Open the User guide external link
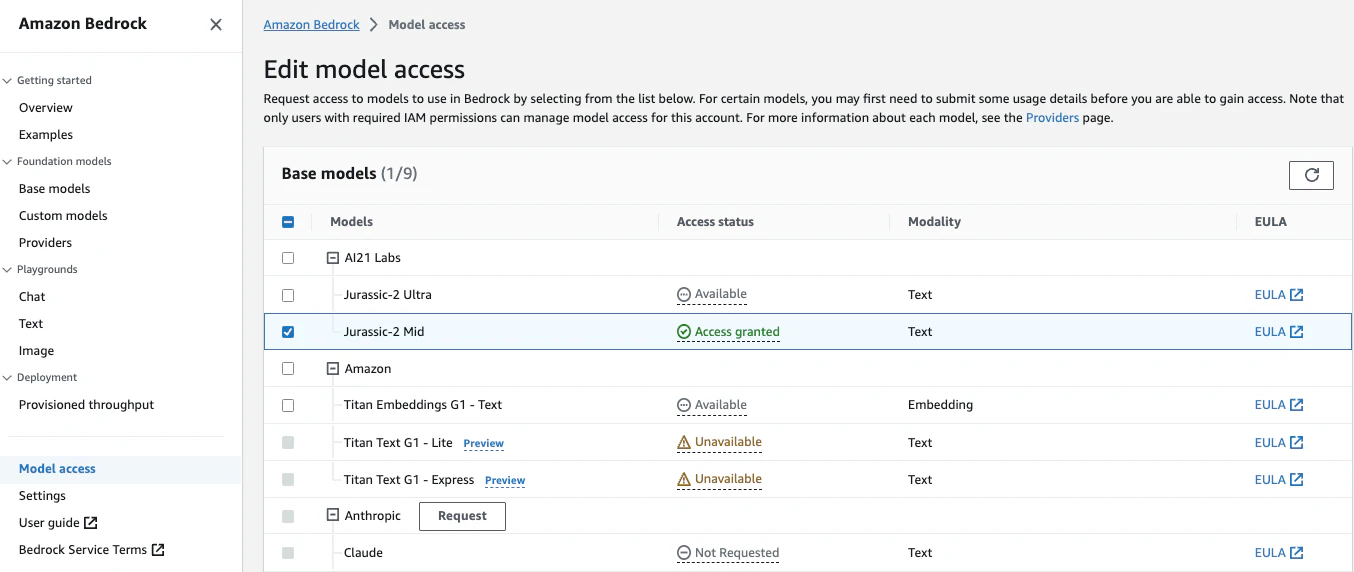This screenshot has height=572, width=1354. click(58, 523)
